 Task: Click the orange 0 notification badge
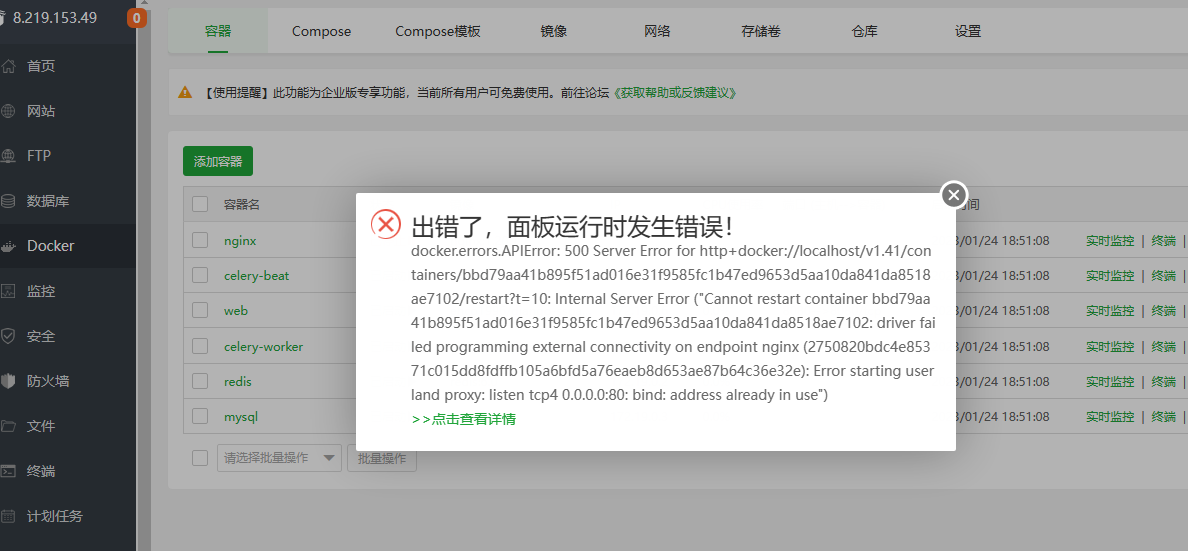[x=136, y=18]
